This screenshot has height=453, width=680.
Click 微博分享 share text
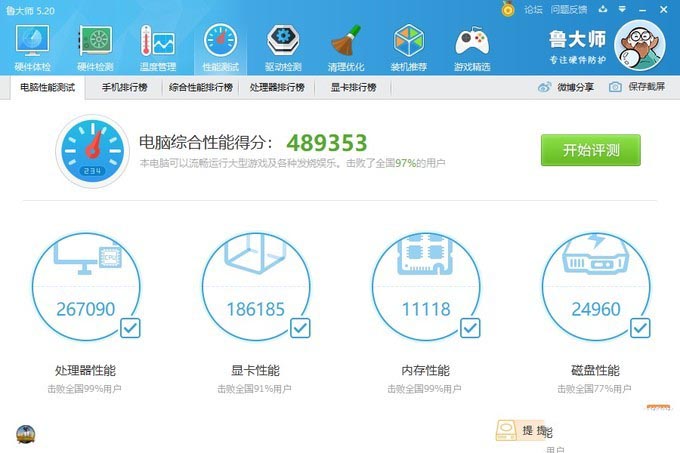575,87
